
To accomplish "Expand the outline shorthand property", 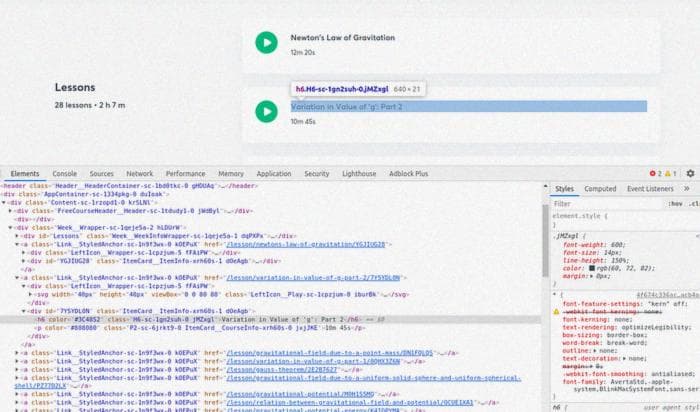I will click(595, 351).
